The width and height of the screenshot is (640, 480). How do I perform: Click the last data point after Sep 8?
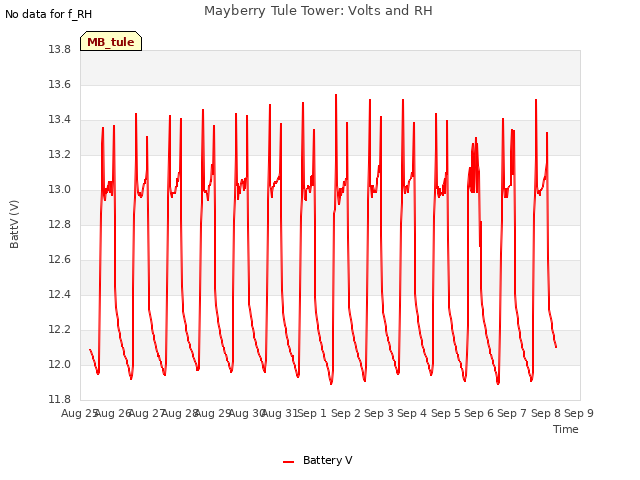point(556,347)
